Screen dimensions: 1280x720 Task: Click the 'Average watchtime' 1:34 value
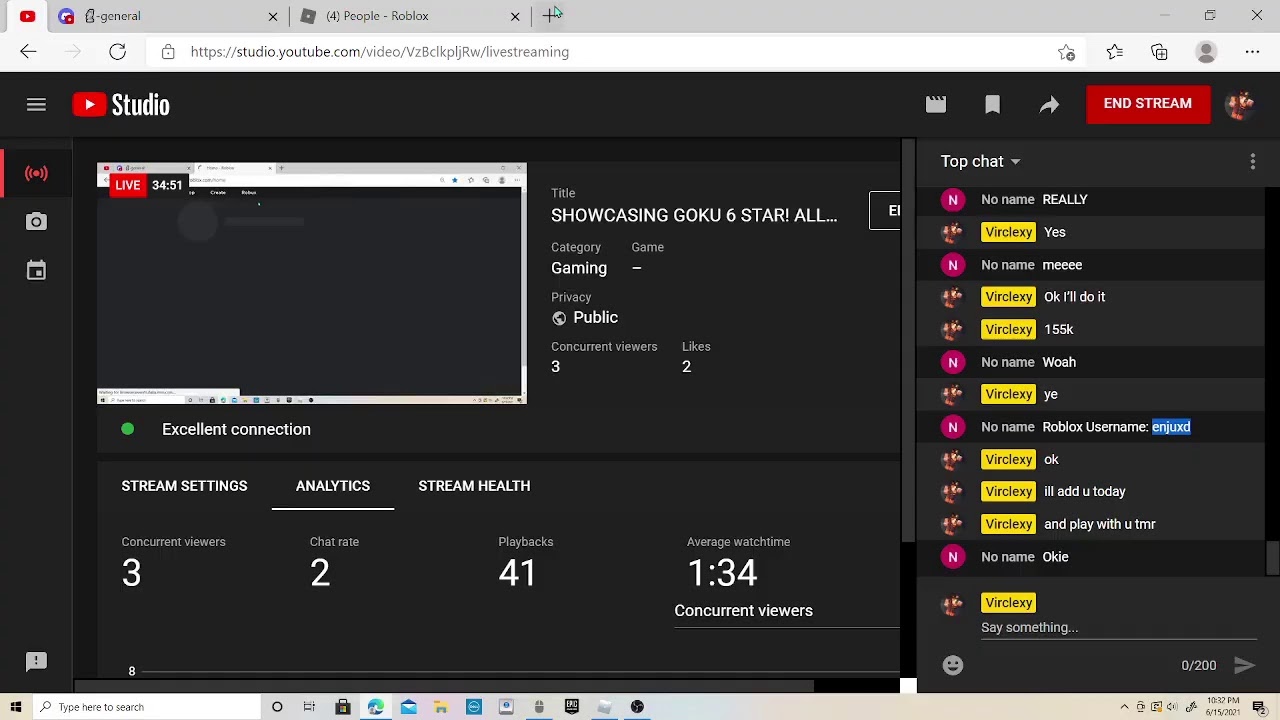(x=722, y=573)
